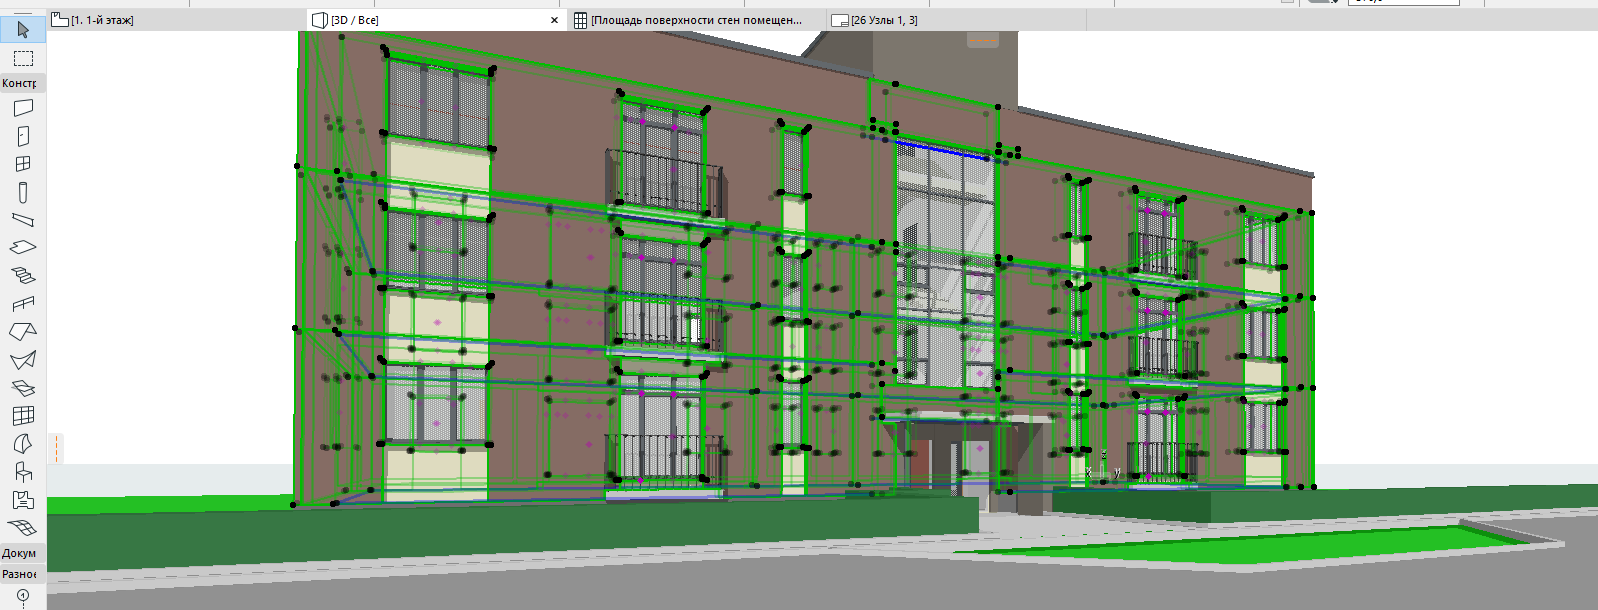
Task: Switch to the 1-й этаж floor plan tab
Action: [x=102, y=20]
